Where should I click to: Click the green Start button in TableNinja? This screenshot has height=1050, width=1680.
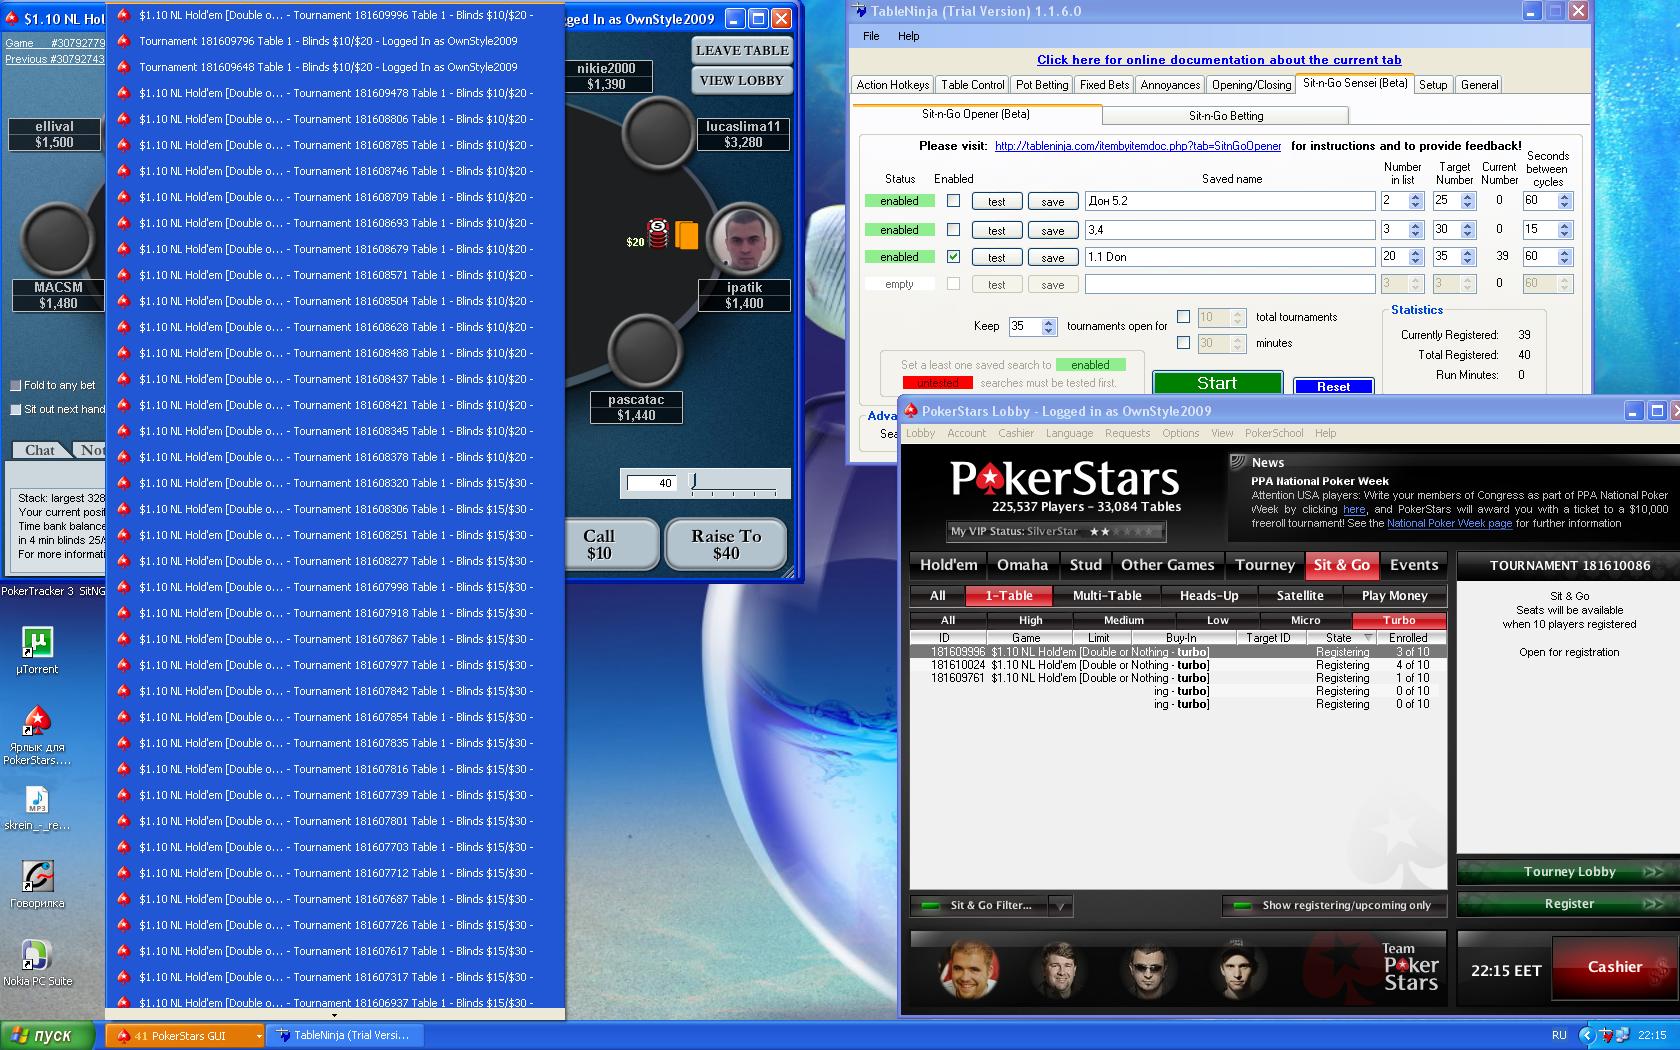coord(1217,383)
